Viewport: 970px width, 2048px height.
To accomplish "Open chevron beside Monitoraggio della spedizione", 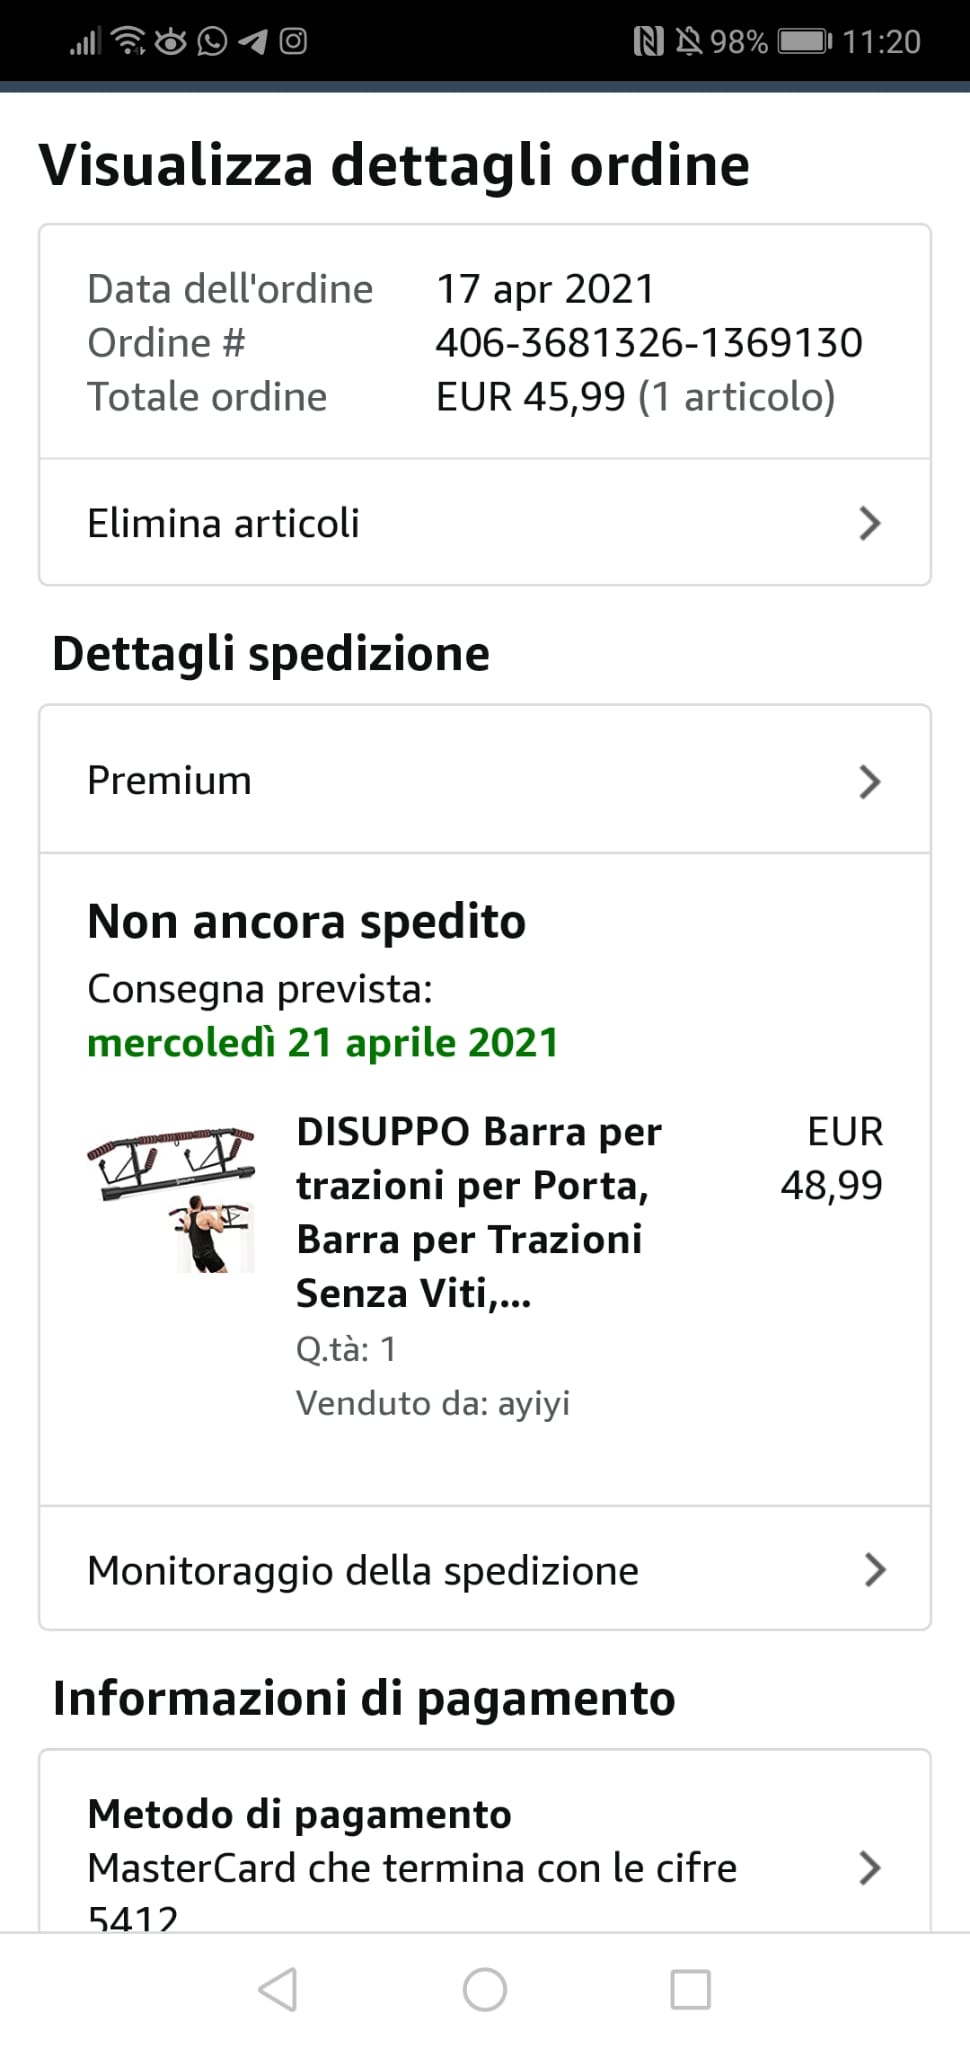I will point(874,1570).
